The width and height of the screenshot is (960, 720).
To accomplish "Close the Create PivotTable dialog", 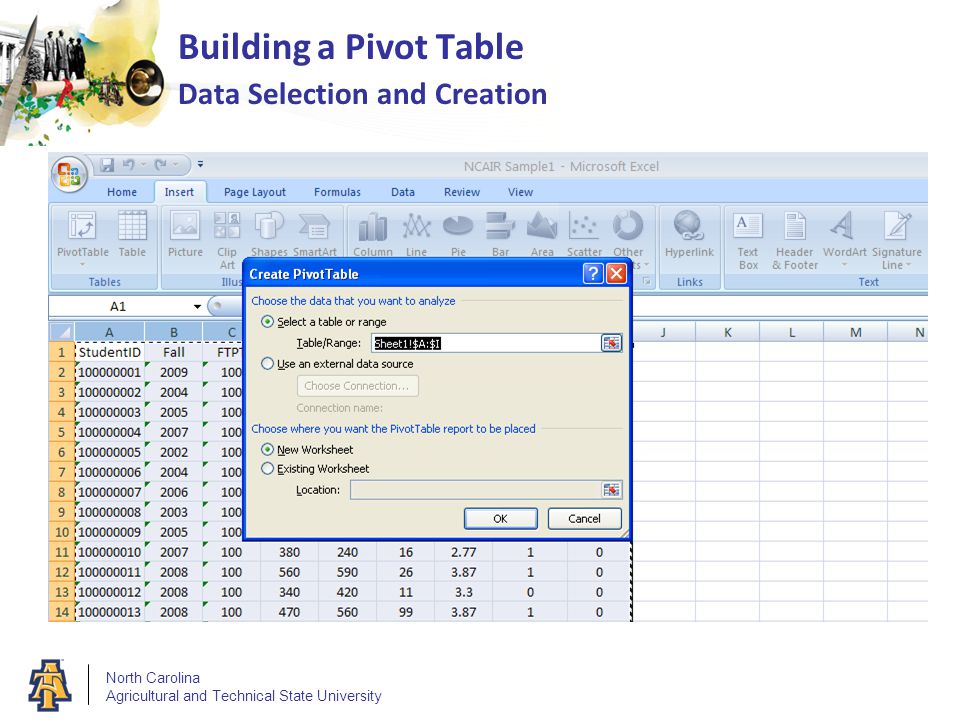I will click(x=617, y=274).
